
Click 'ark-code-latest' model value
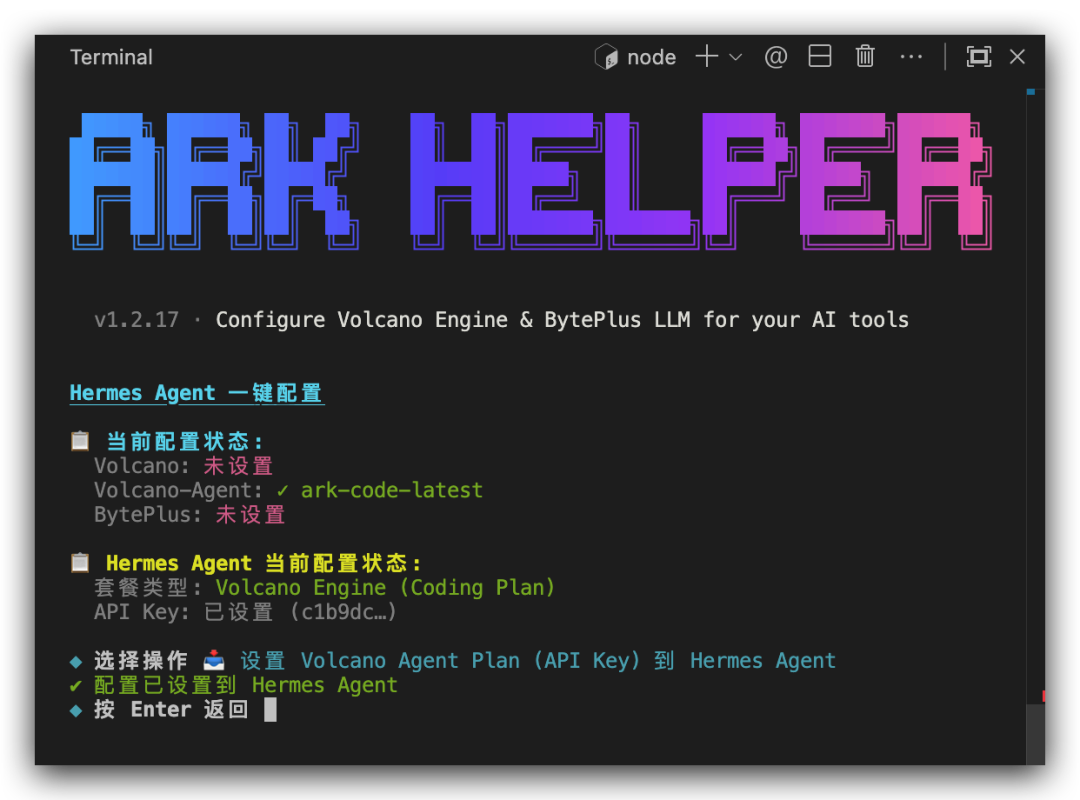pos(391,490)
